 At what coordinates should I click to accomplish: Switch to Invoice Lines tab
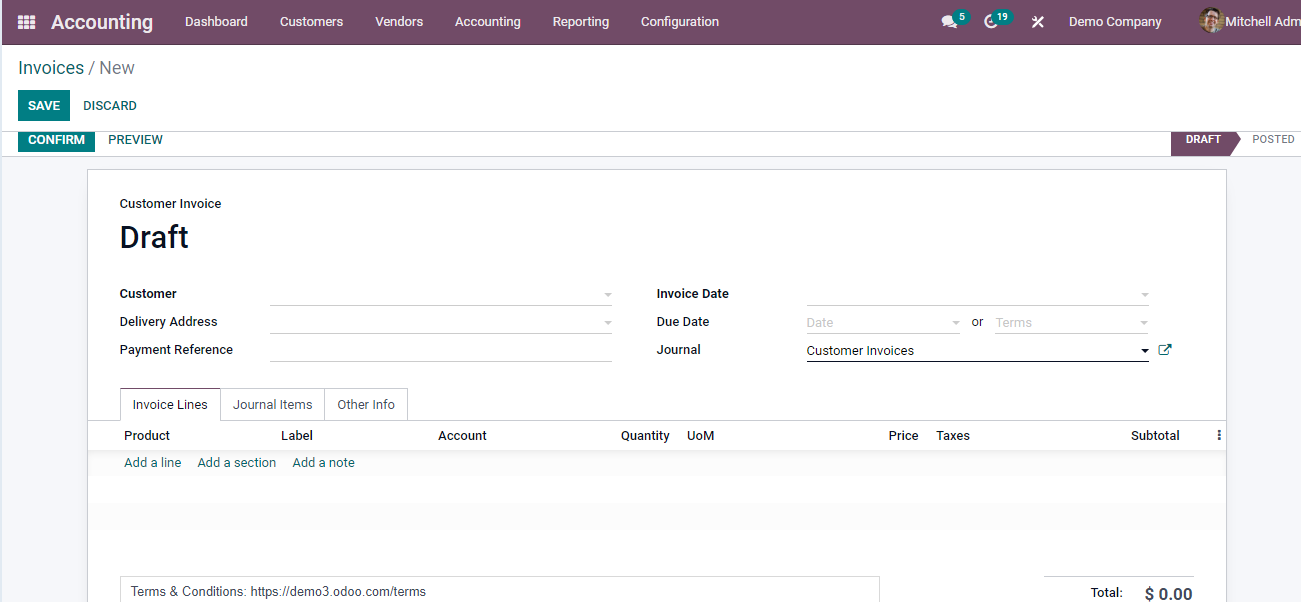pos(170,405)
